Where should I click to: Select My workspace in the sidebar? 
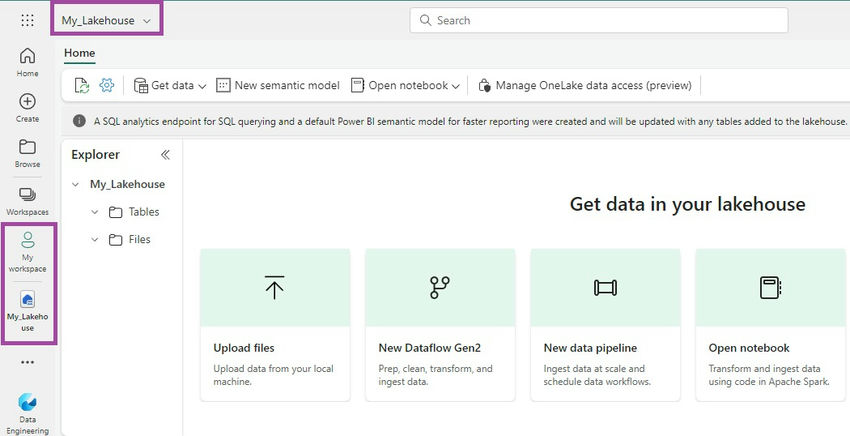pyautogui.click(x=27, y=252)
